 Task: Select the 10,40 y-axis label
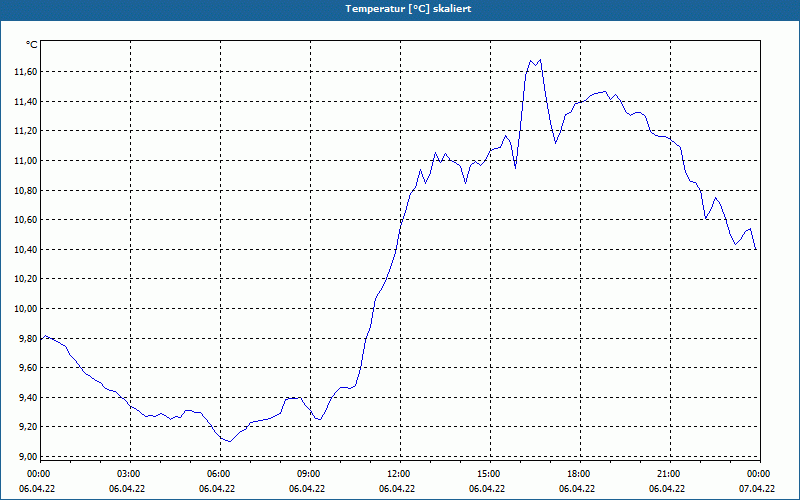26,249
